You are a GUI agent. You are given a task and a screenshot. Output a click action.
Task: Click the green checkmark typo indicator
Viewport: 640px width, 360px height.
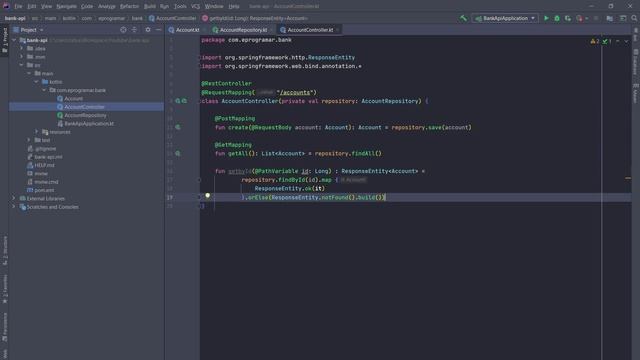coord(607,41)
